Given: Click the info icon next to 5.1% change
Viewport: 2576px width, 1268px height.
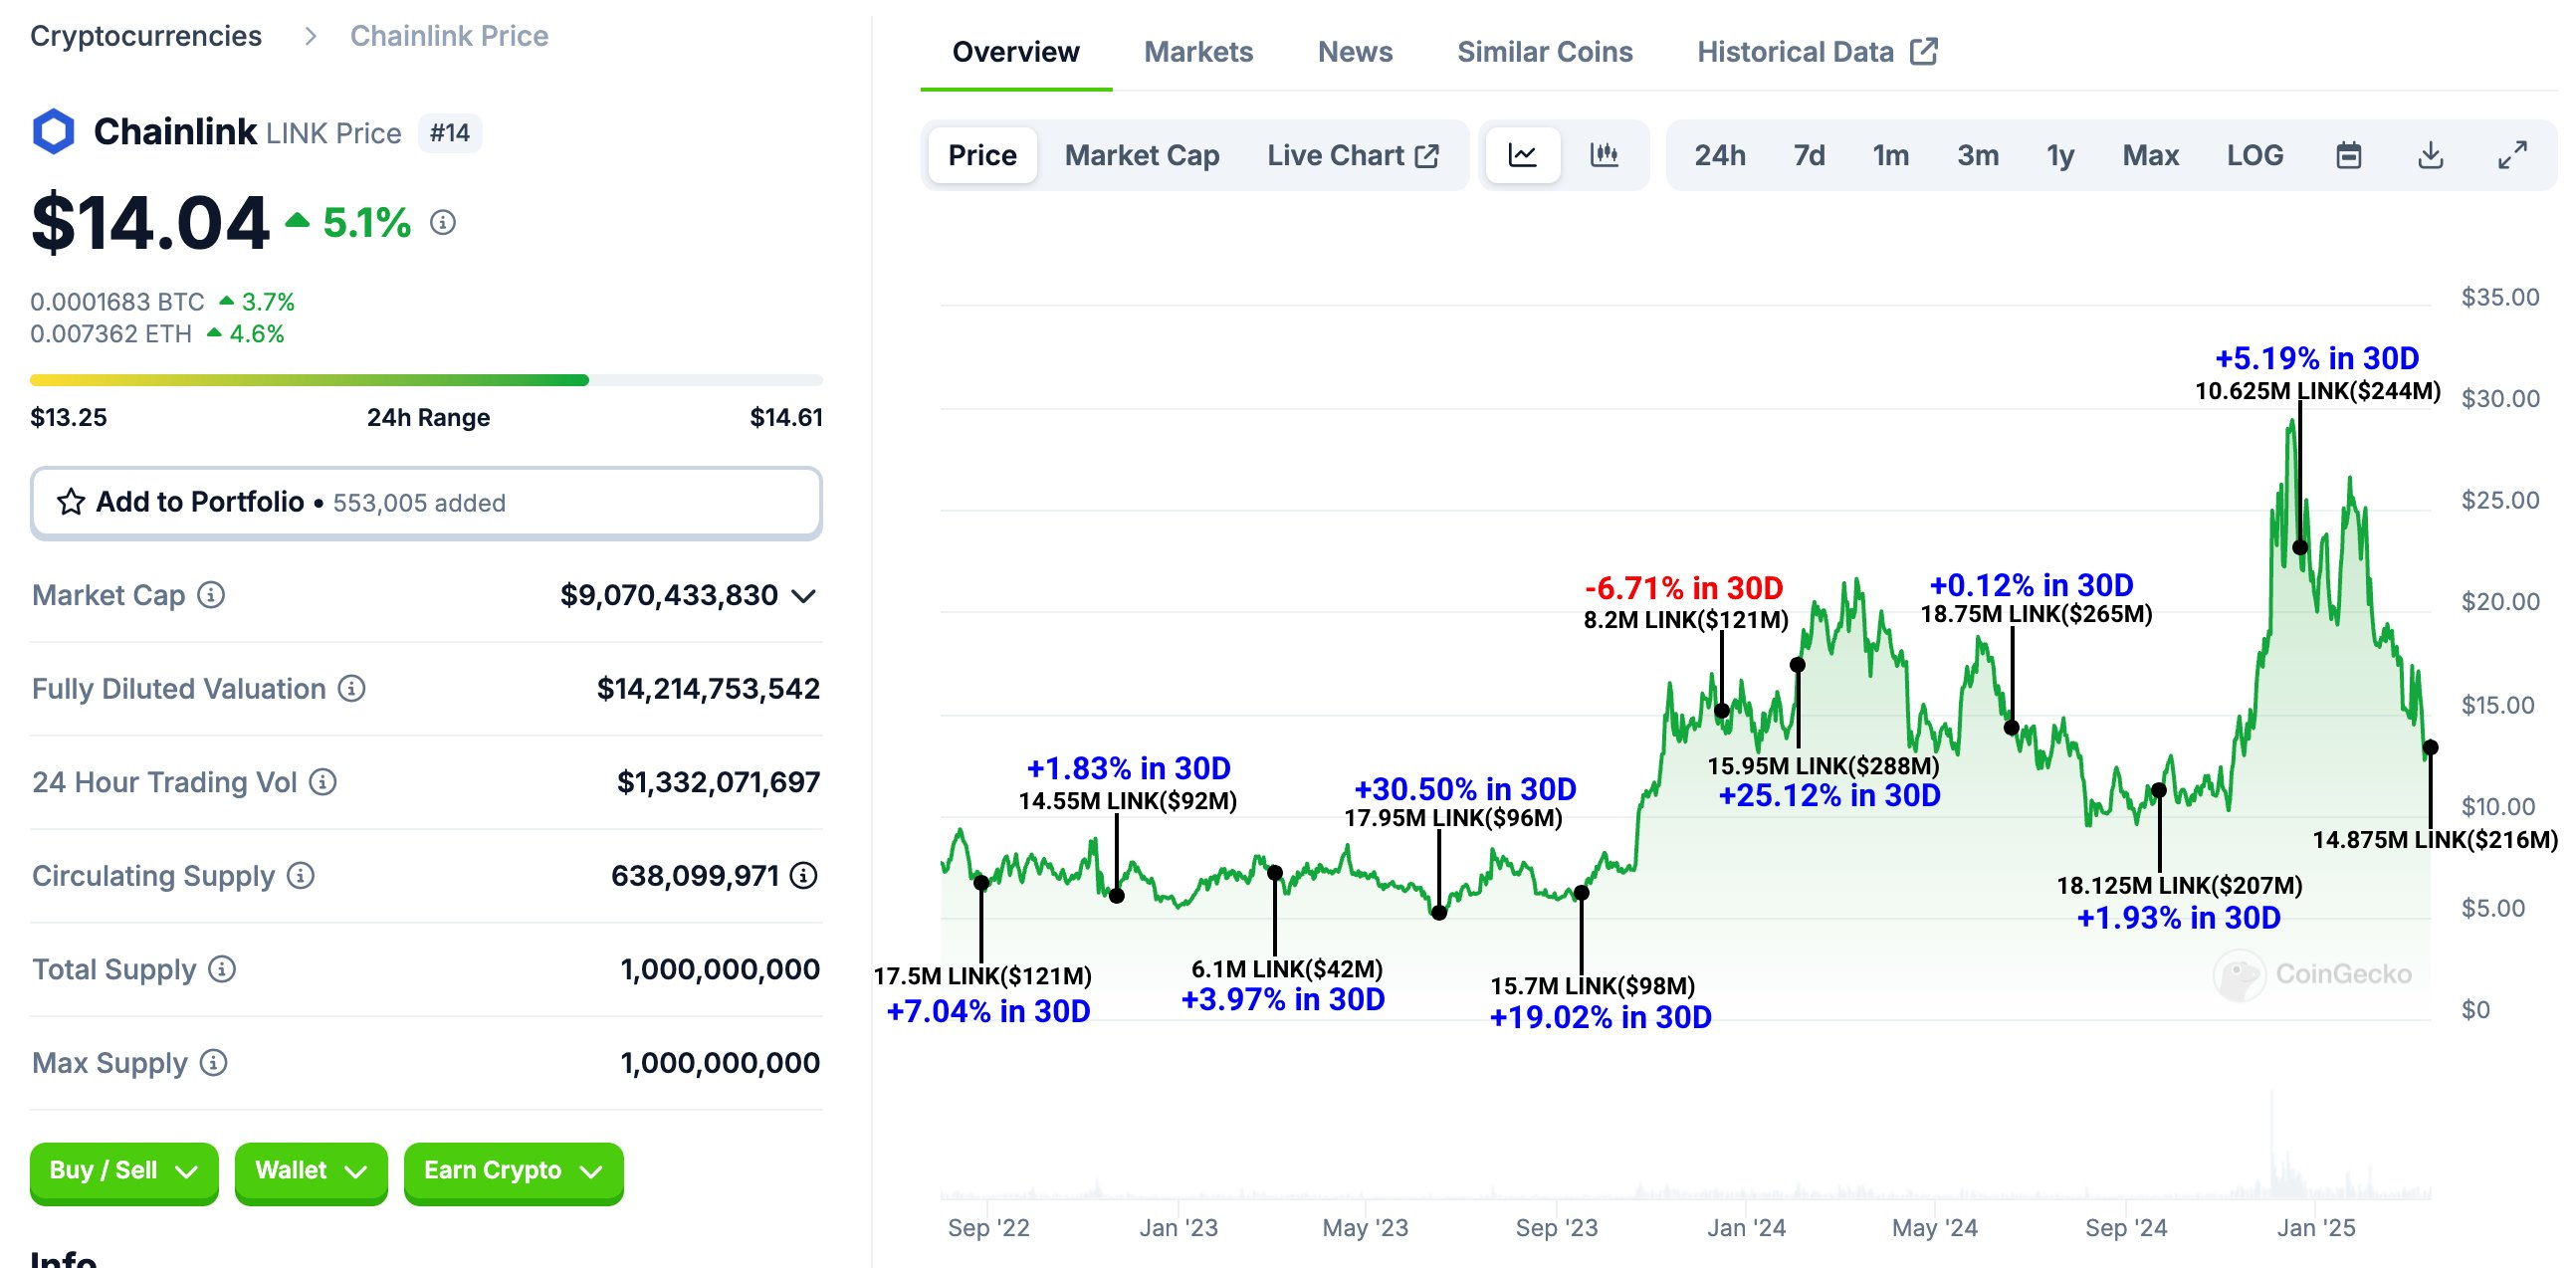Looking at the screenshot, I should [443, 222].
